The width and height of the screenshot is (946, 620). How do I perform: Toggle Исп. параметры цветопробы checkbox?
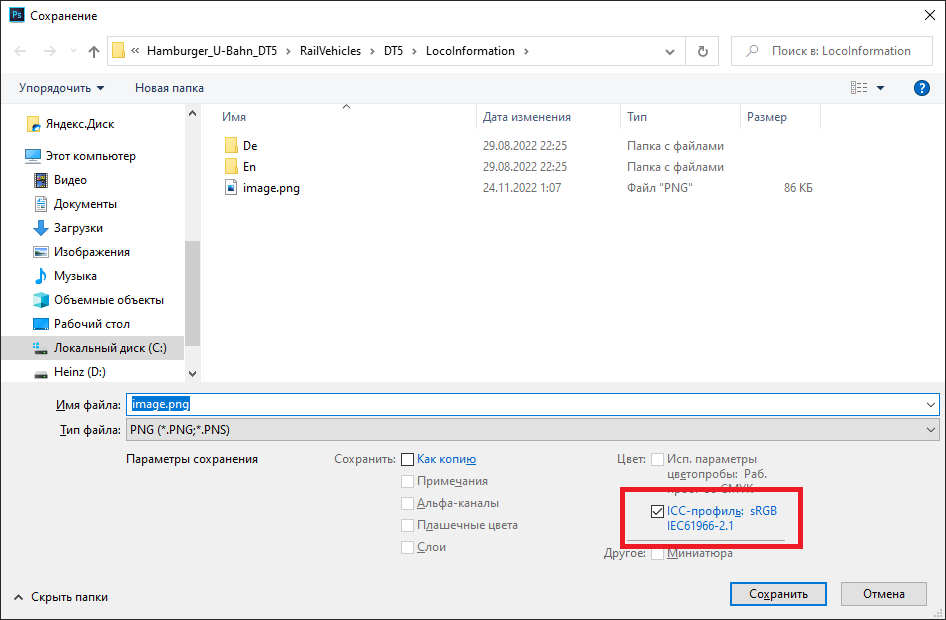click(657, 460)
